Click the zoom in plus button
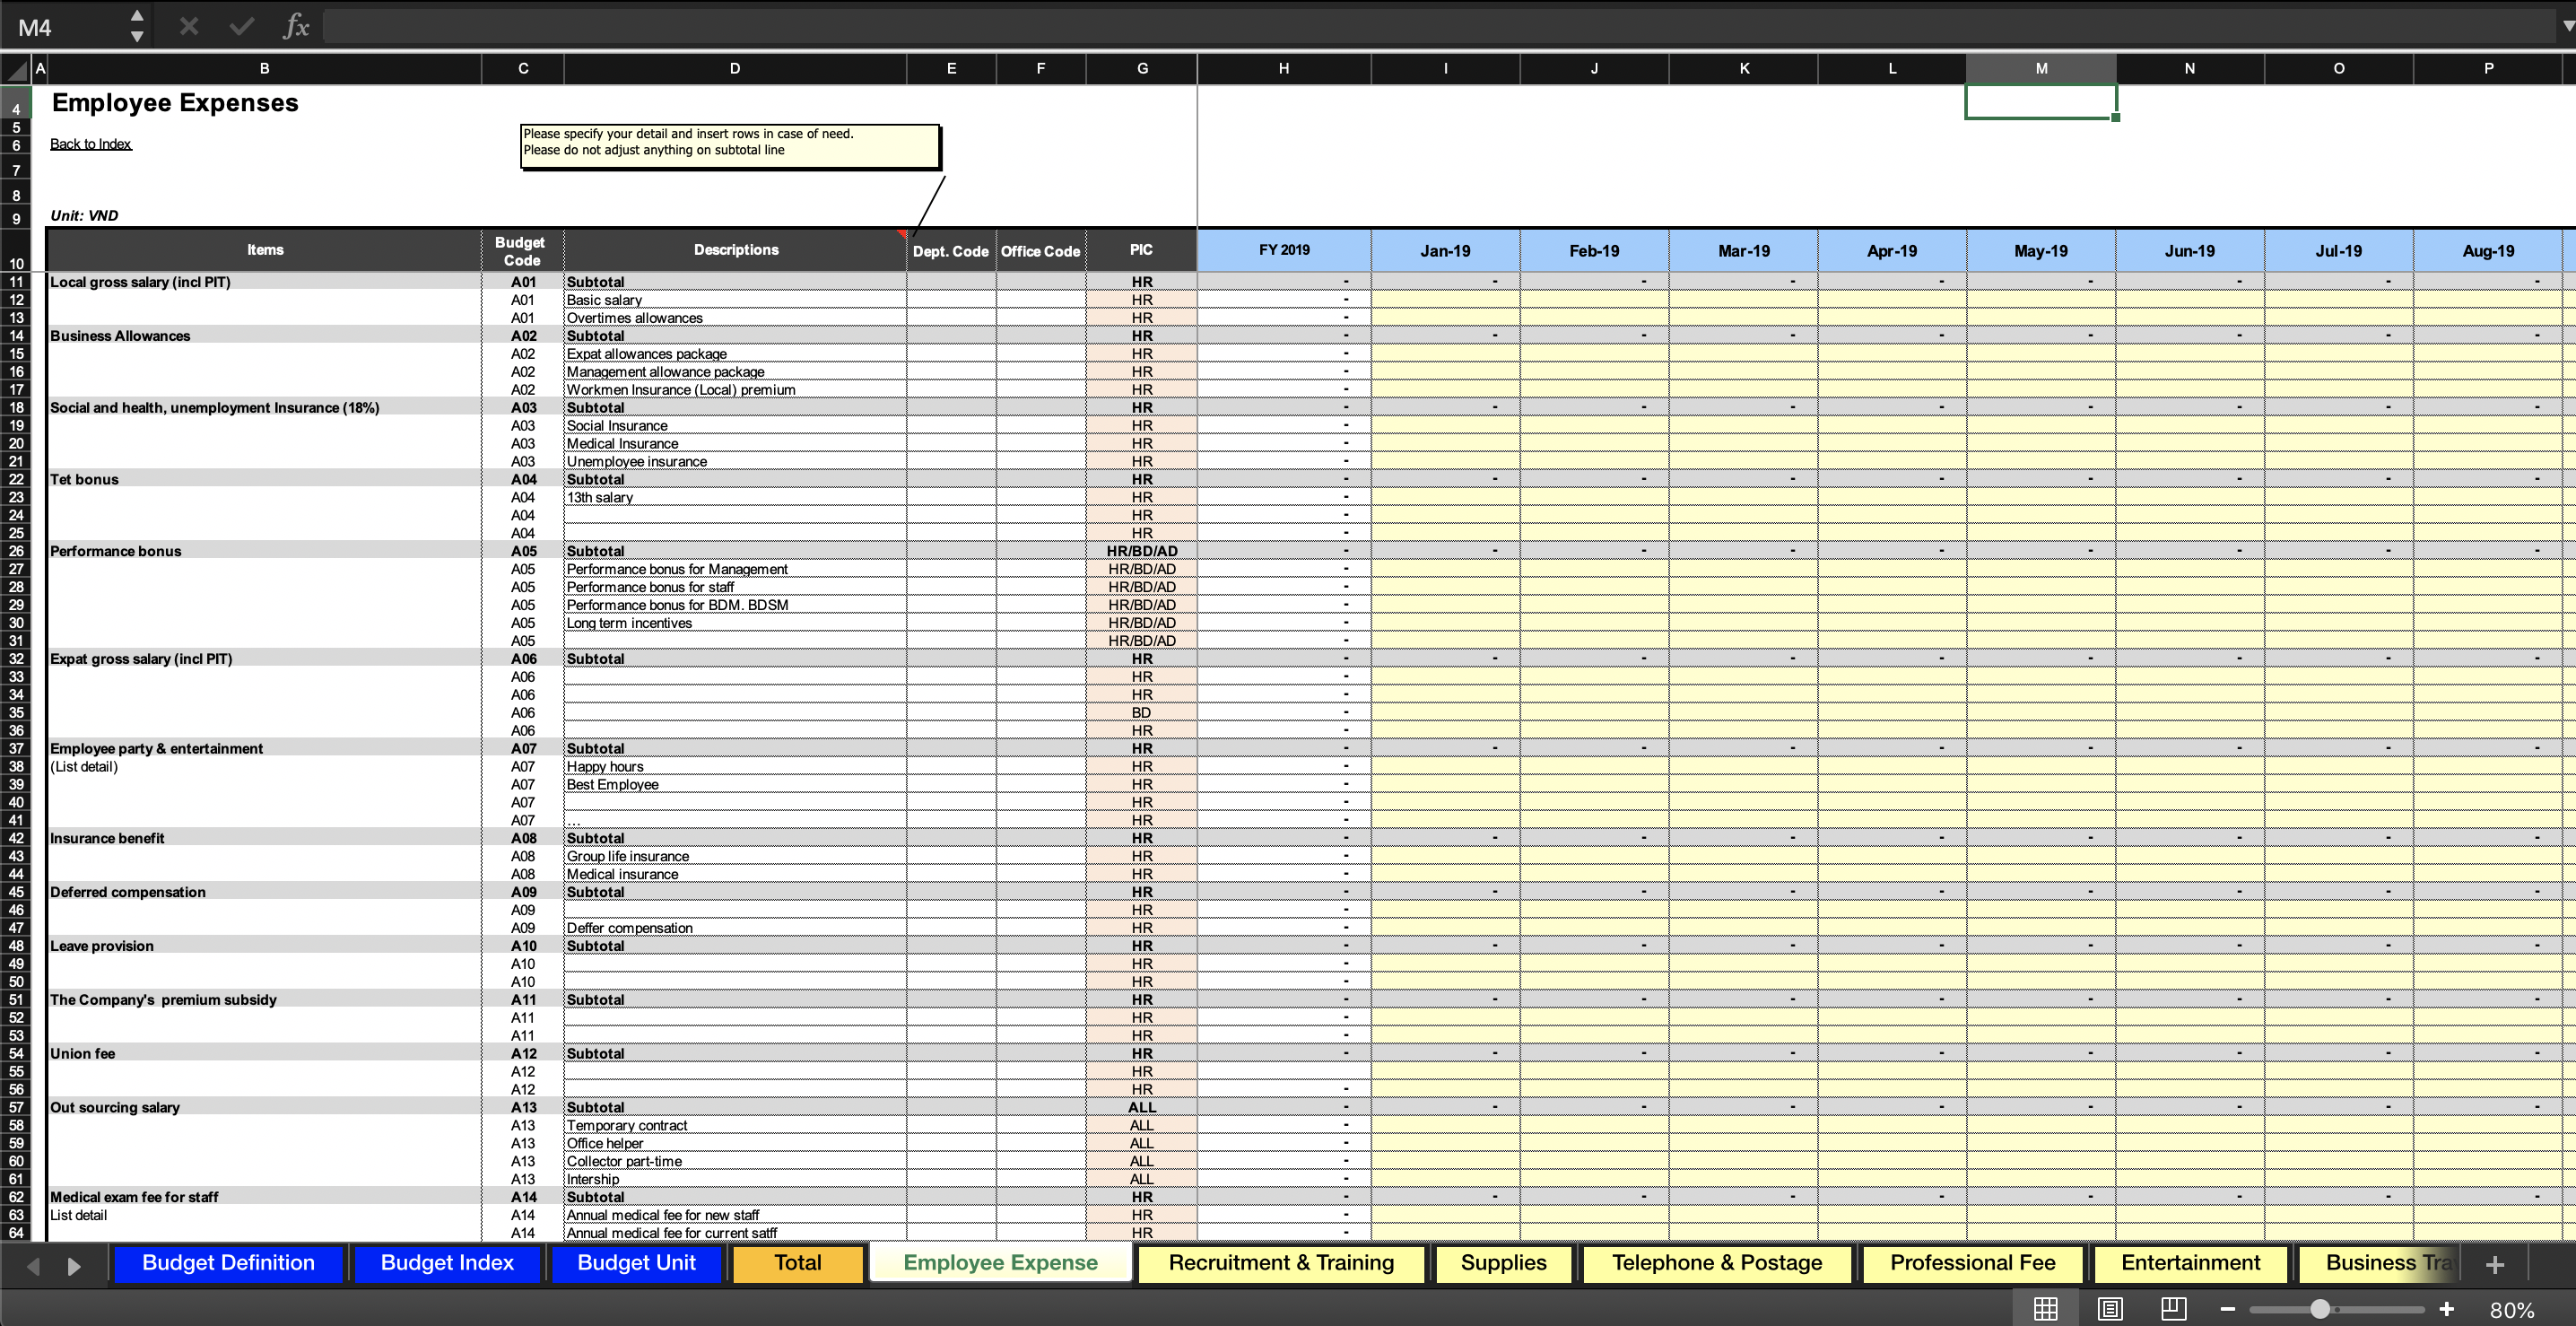Image resolution: width=2576 pixels, height=1326 pixels. tap(2446, 1309)
